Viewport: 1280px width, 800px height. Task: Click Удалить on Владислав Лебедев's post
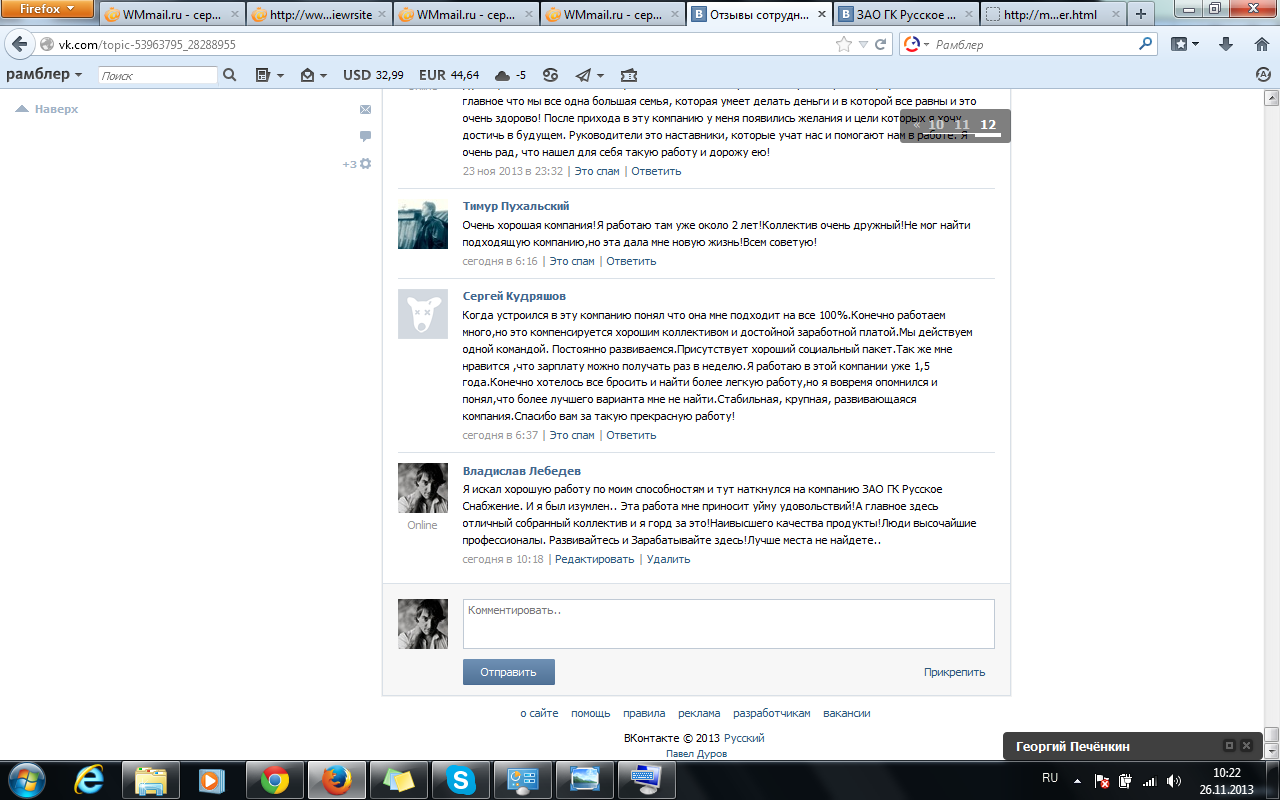668,559
